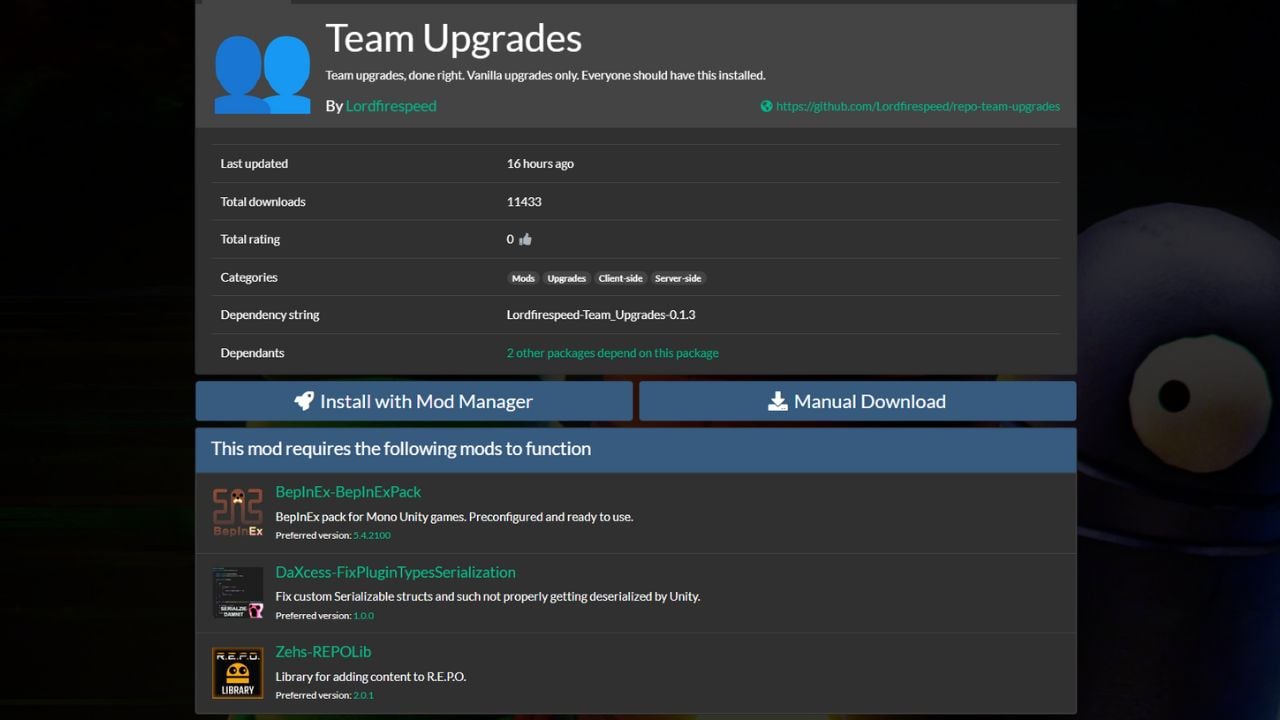Click the globe icon beside GitHub URL
This screenshot has height=720, width=1280.
coord(766,106)
